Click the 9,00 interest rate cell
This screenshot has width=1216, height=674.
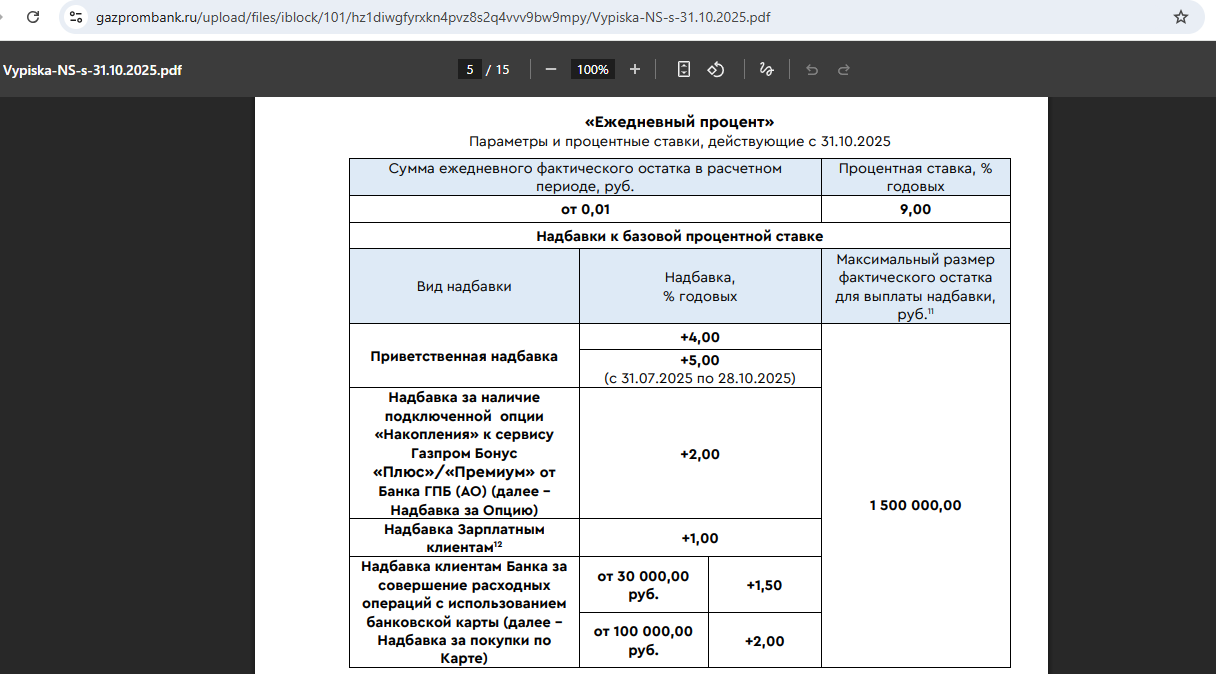pos(915,209)
